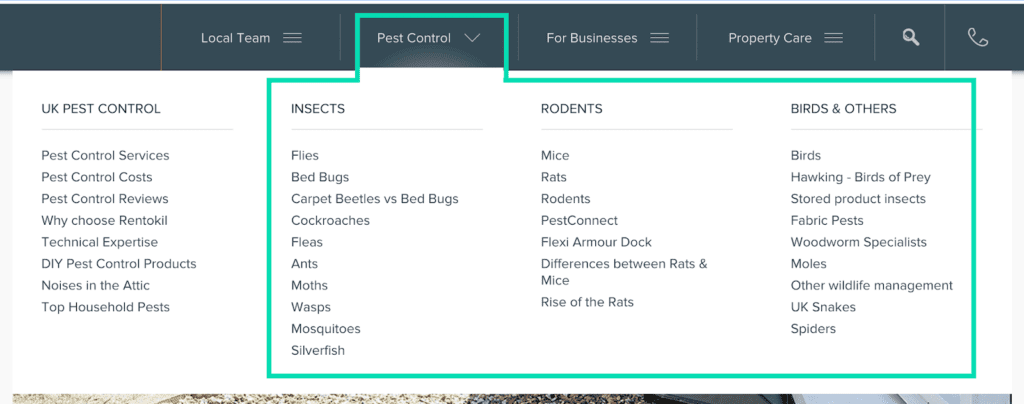Open Technical Expertise page

(x=99, y=242)
